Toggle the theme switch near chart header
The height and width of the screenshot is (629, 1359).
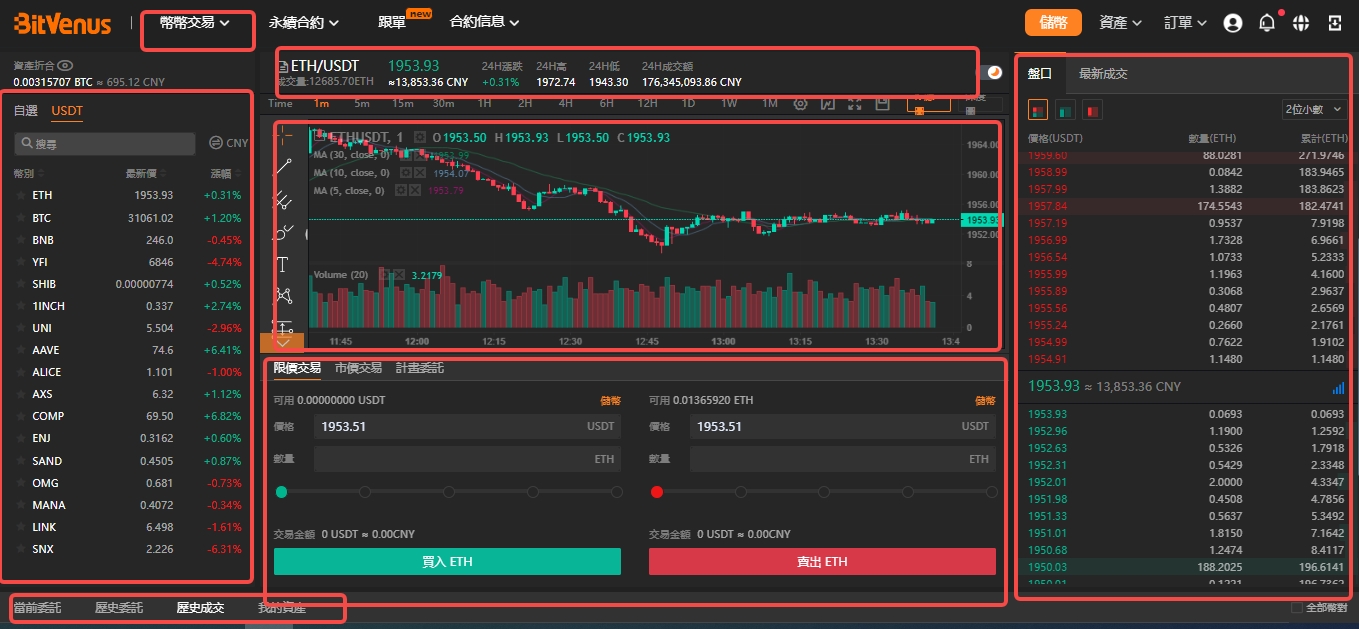point(989,73)
